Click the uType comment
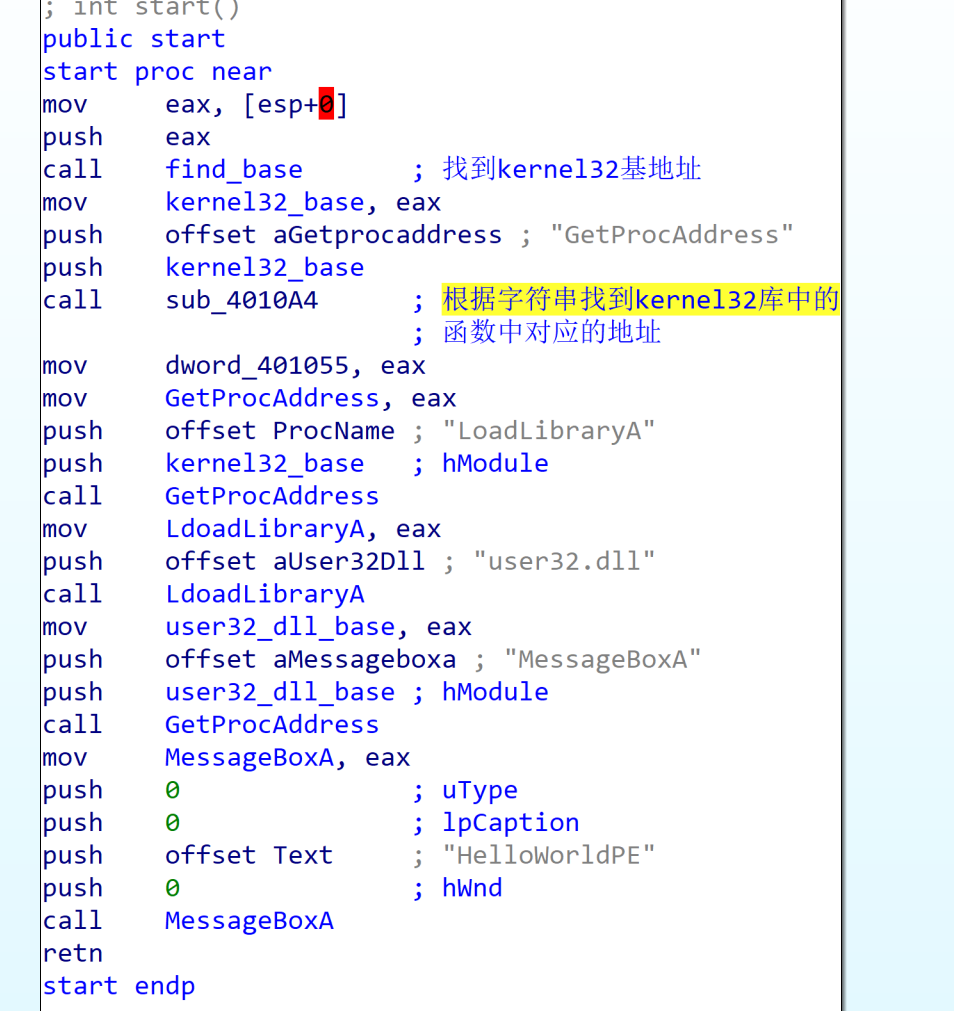 480,790
